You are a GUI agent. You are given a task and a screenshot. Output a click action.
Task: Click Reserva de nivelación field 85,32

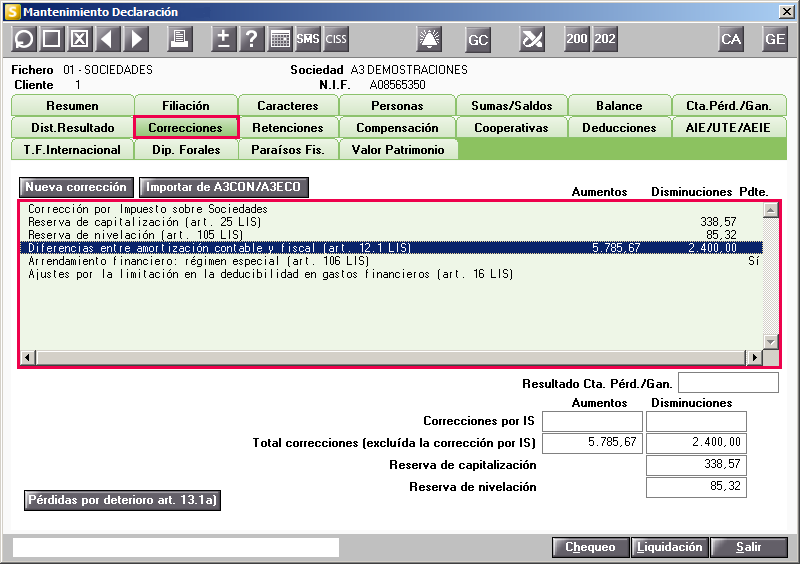(x=696, y=487)
